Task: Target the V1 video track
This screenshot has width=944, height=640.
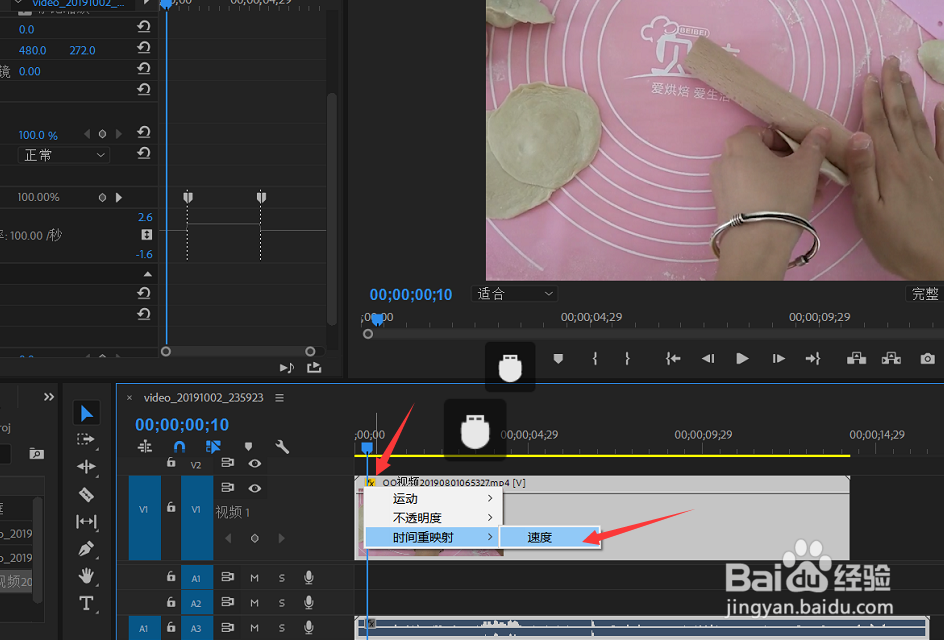Action: [x=196, y=509]
